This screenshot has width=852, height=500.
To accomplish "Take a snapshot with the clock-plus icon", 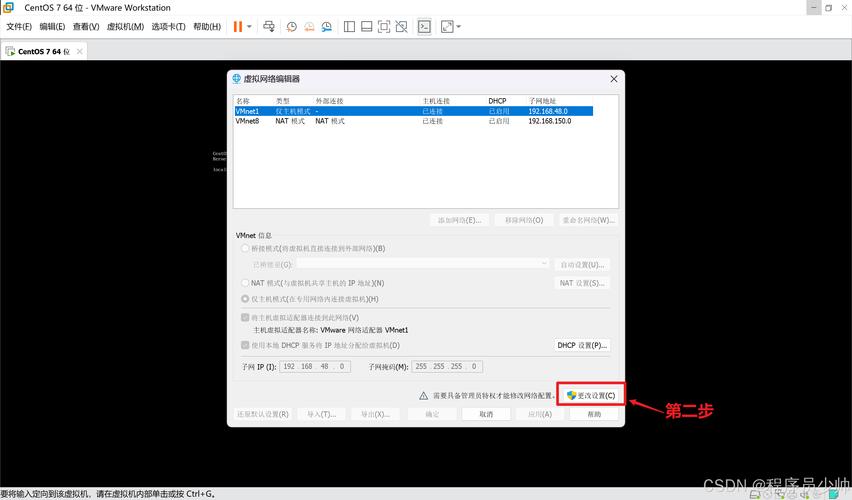I will tap(292, 27).
